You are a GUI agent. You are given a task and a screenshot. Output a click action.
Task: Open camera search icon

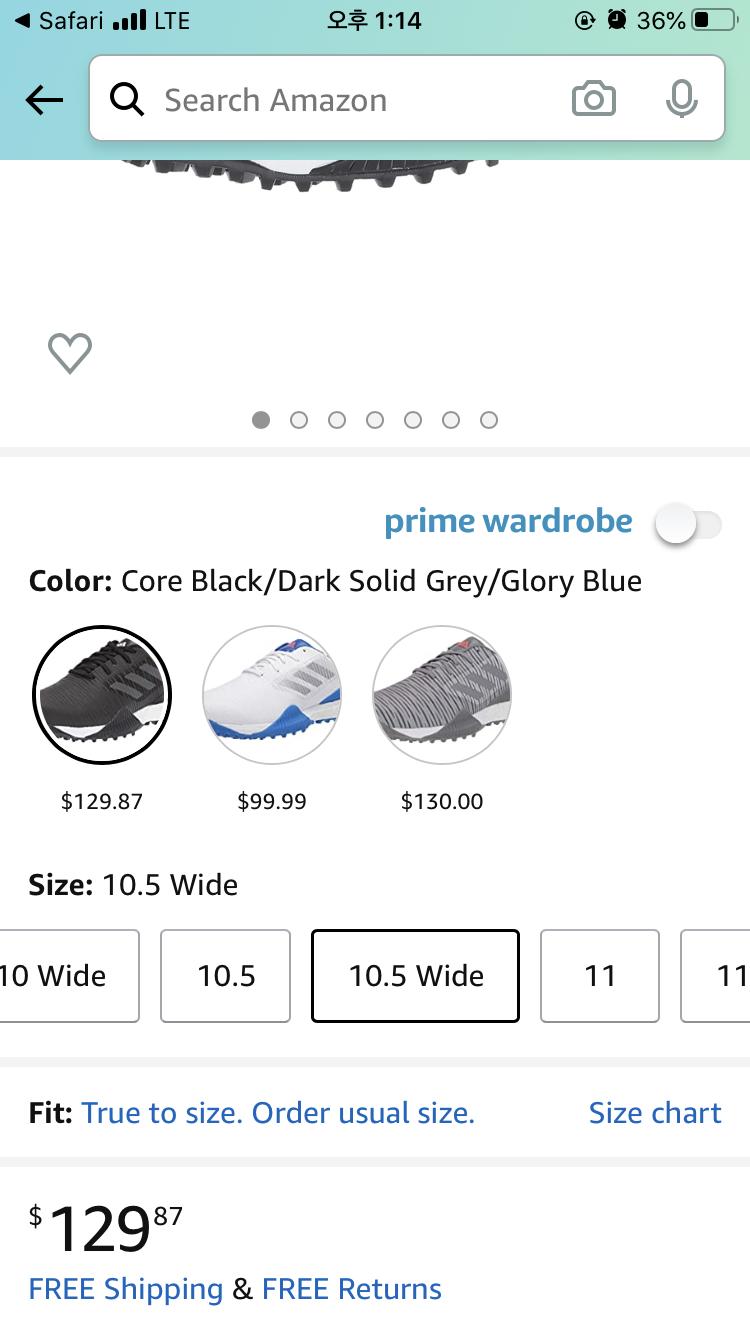point(593,100)
